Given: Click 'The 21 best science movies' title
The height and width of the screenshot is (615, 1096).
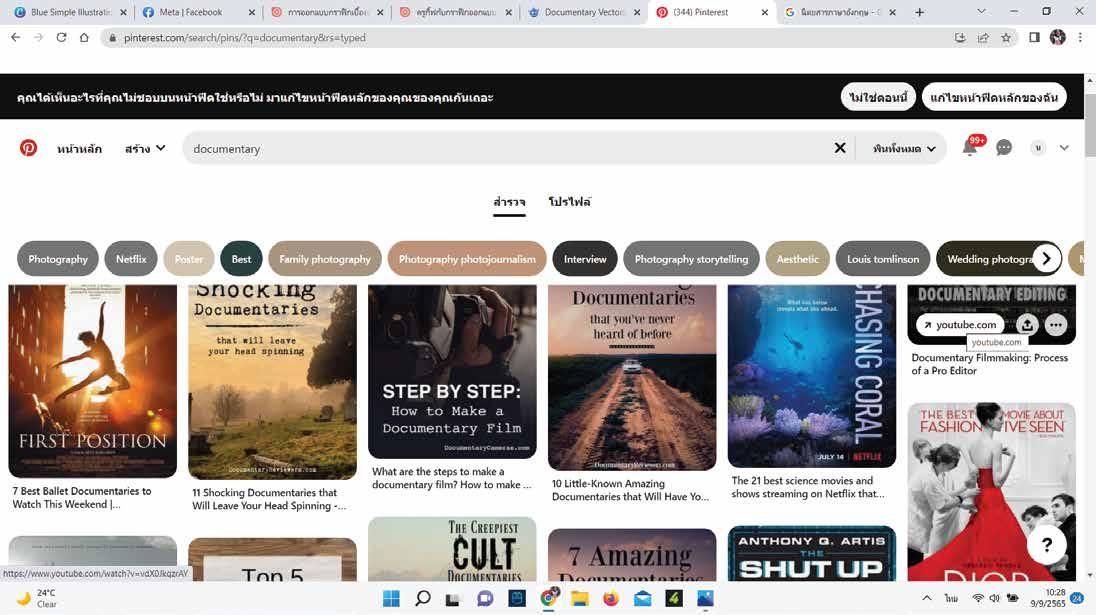Looking at the screenshot, I should click(x=807, y=487).
